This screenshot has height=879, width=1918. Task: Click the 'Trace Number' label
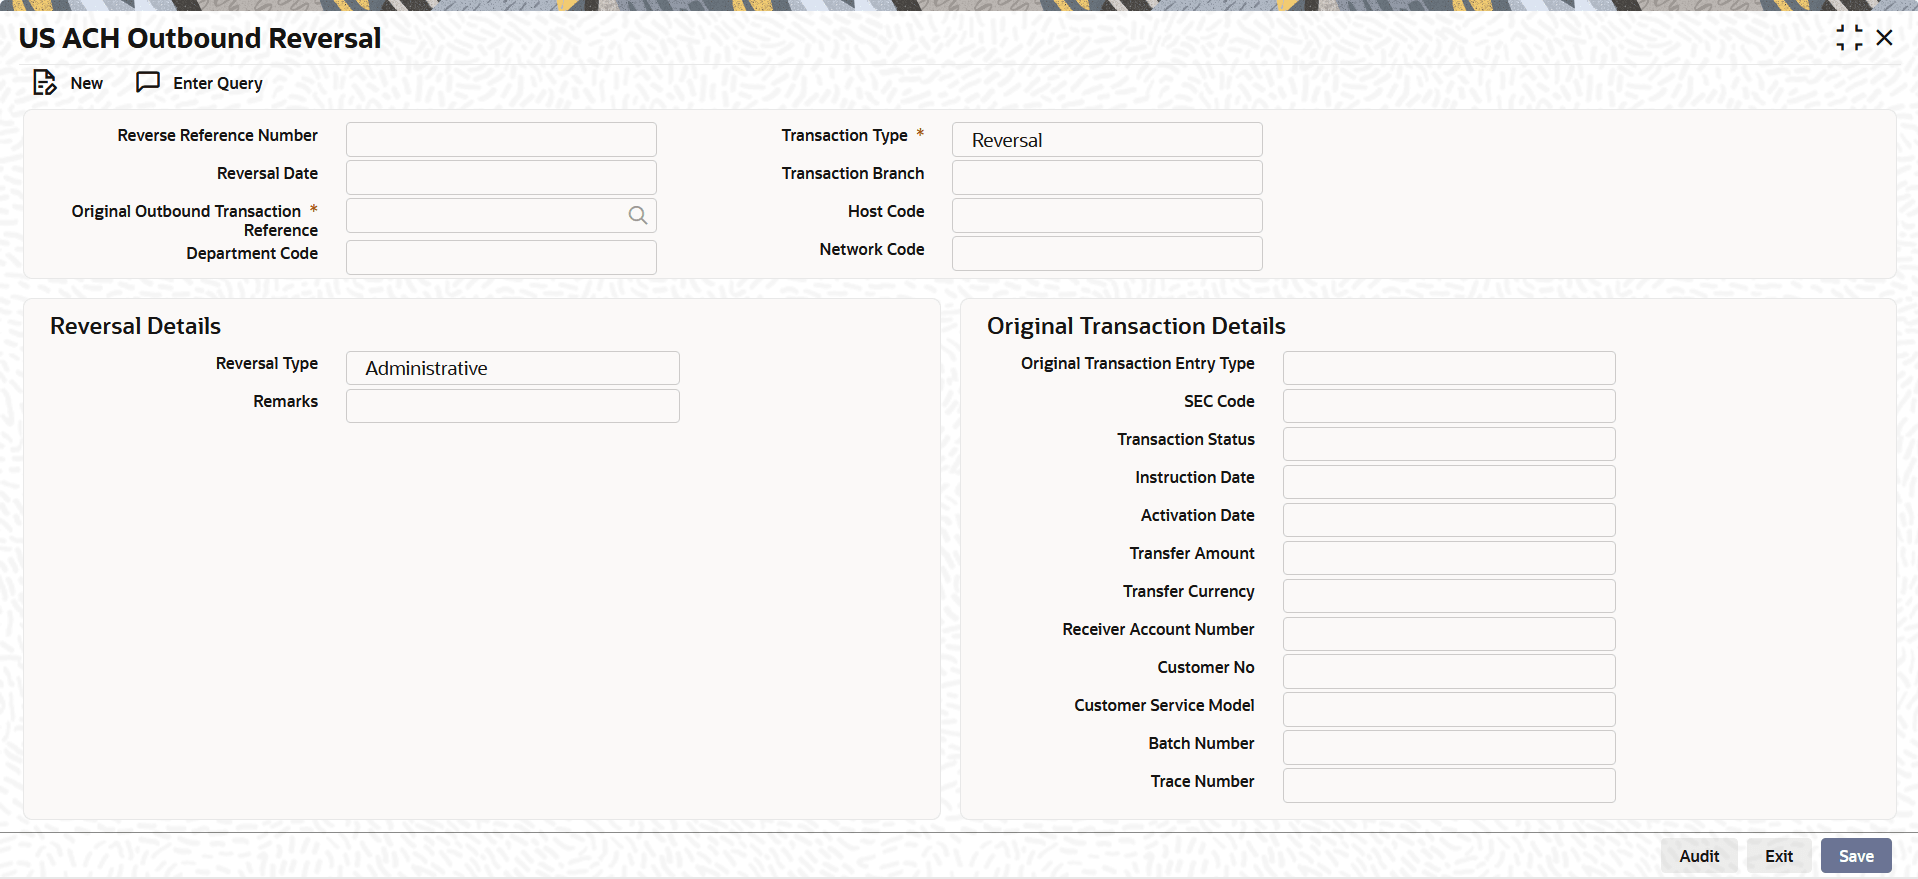tap(1202, 781)
